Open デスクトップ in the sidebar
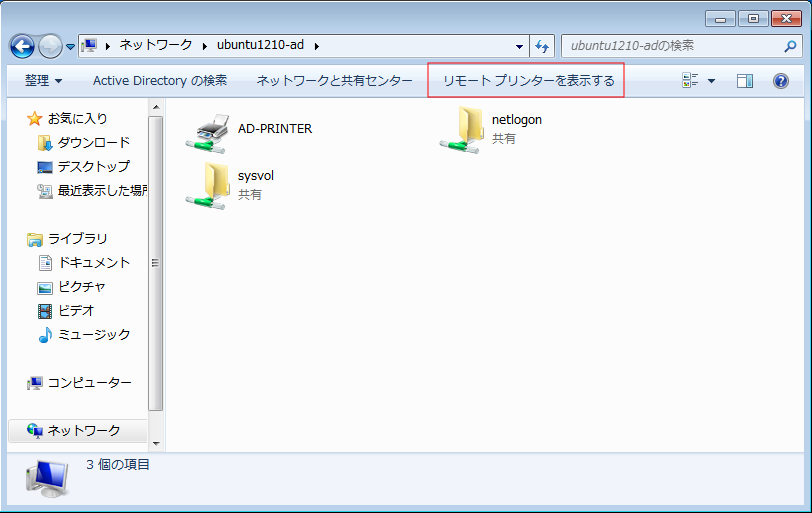 pos(94,167)
